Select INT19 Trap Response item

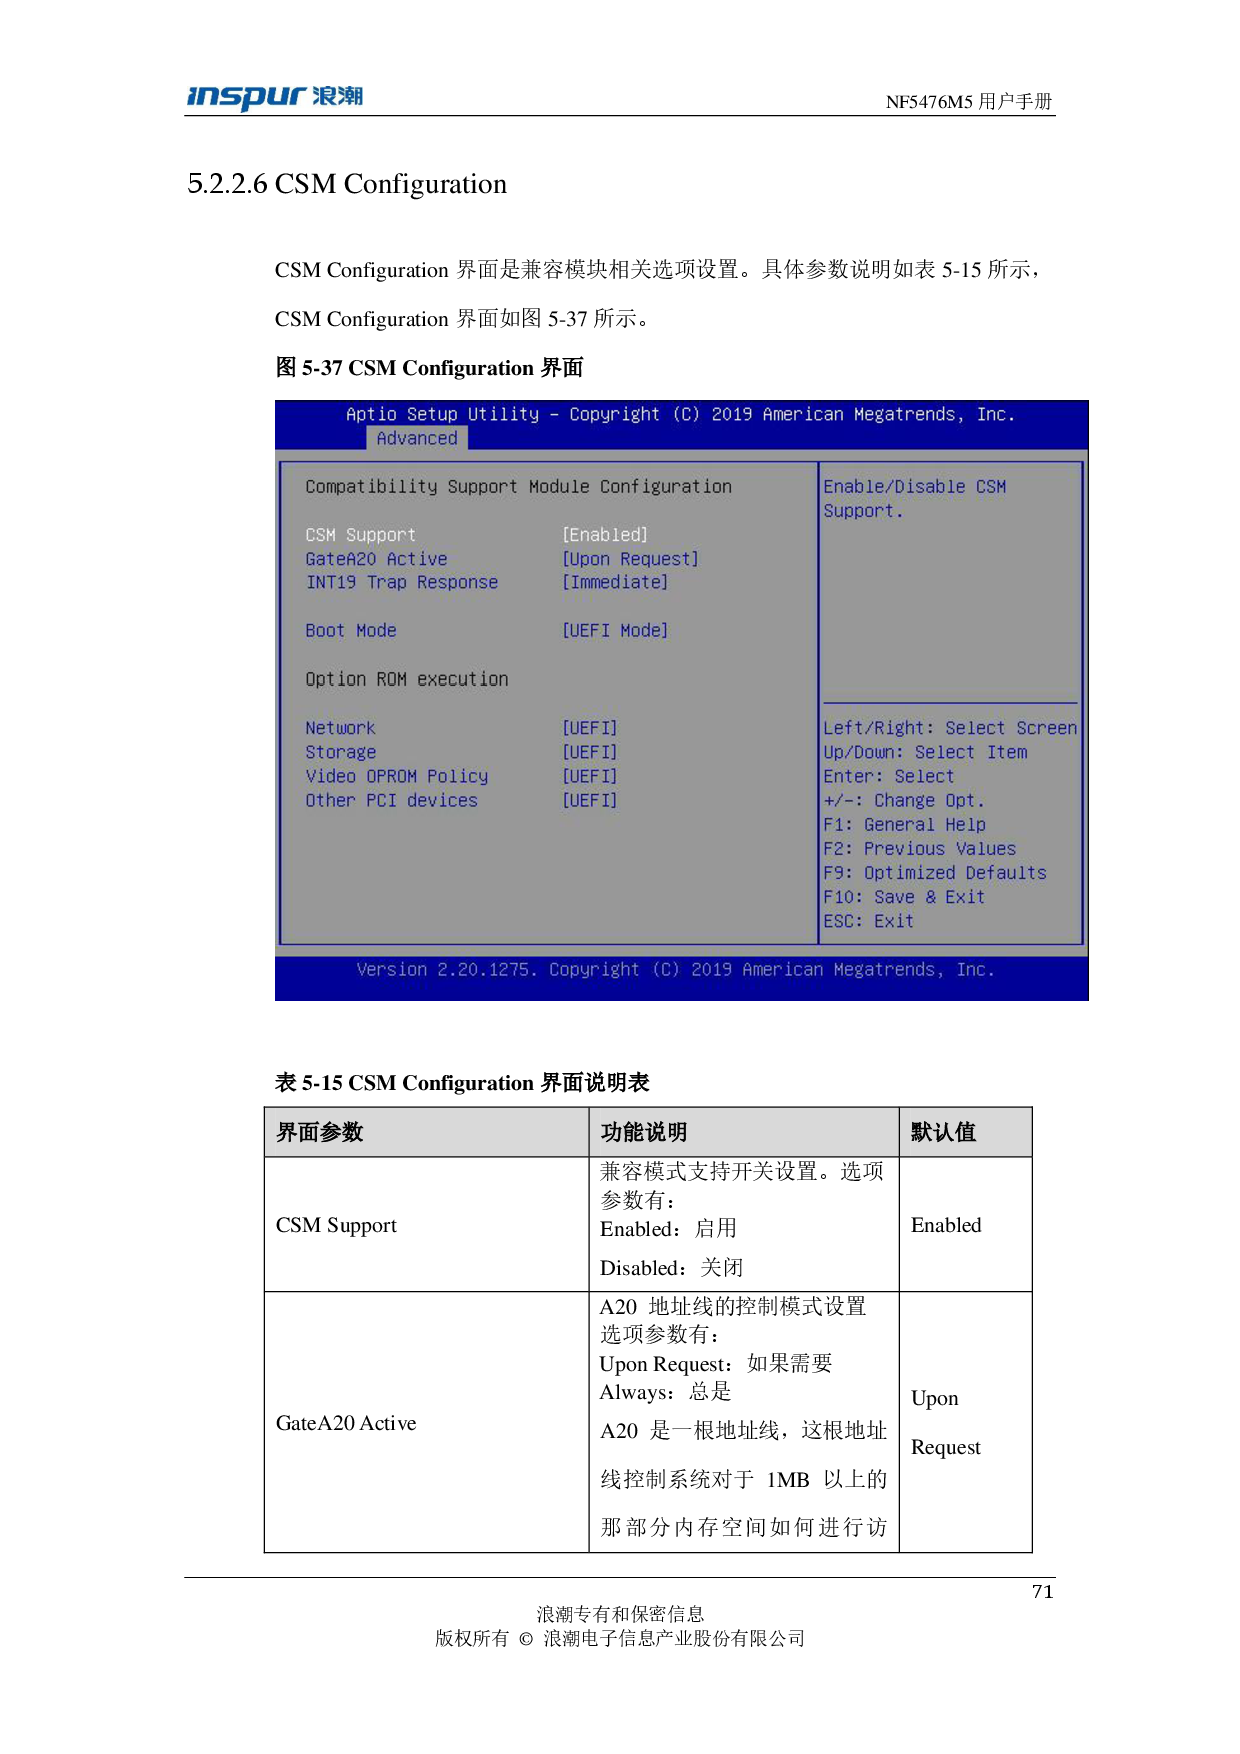click(x=401, y=582)
